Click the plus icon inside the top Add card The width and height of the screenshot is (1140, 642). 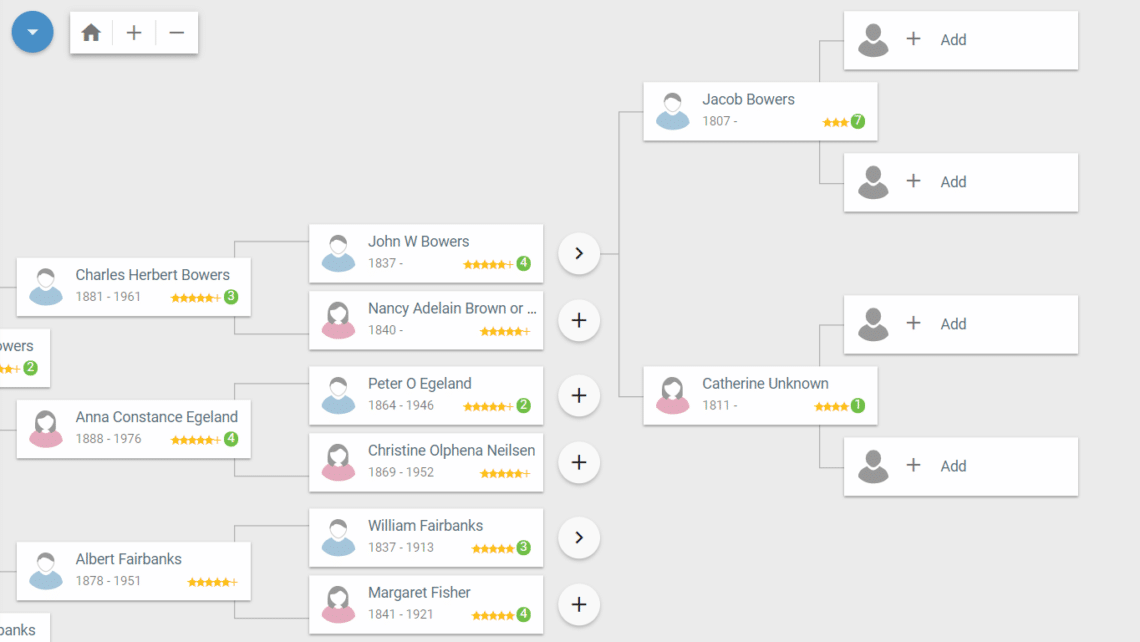(x=913, y=39)
